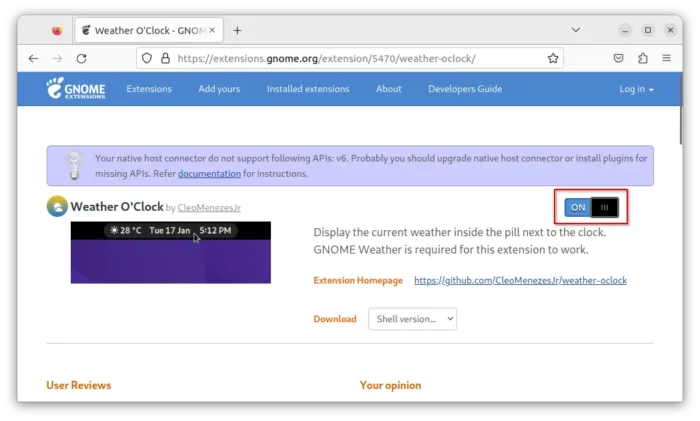Open the About page
The height and width of the screenshot is (421, 700).
pyautogui.click(x=388, y=89)
